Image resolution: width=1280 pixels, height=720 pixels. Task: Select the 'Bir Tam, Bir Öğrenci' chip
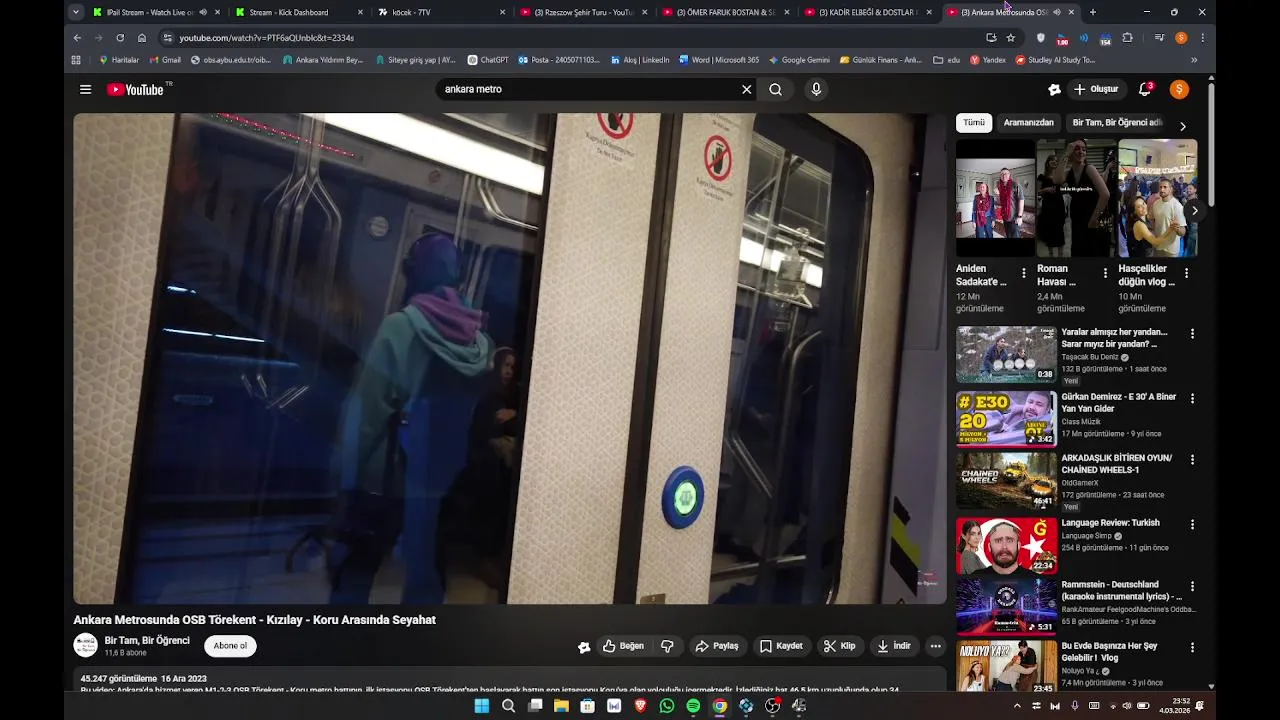[1117, 122]
